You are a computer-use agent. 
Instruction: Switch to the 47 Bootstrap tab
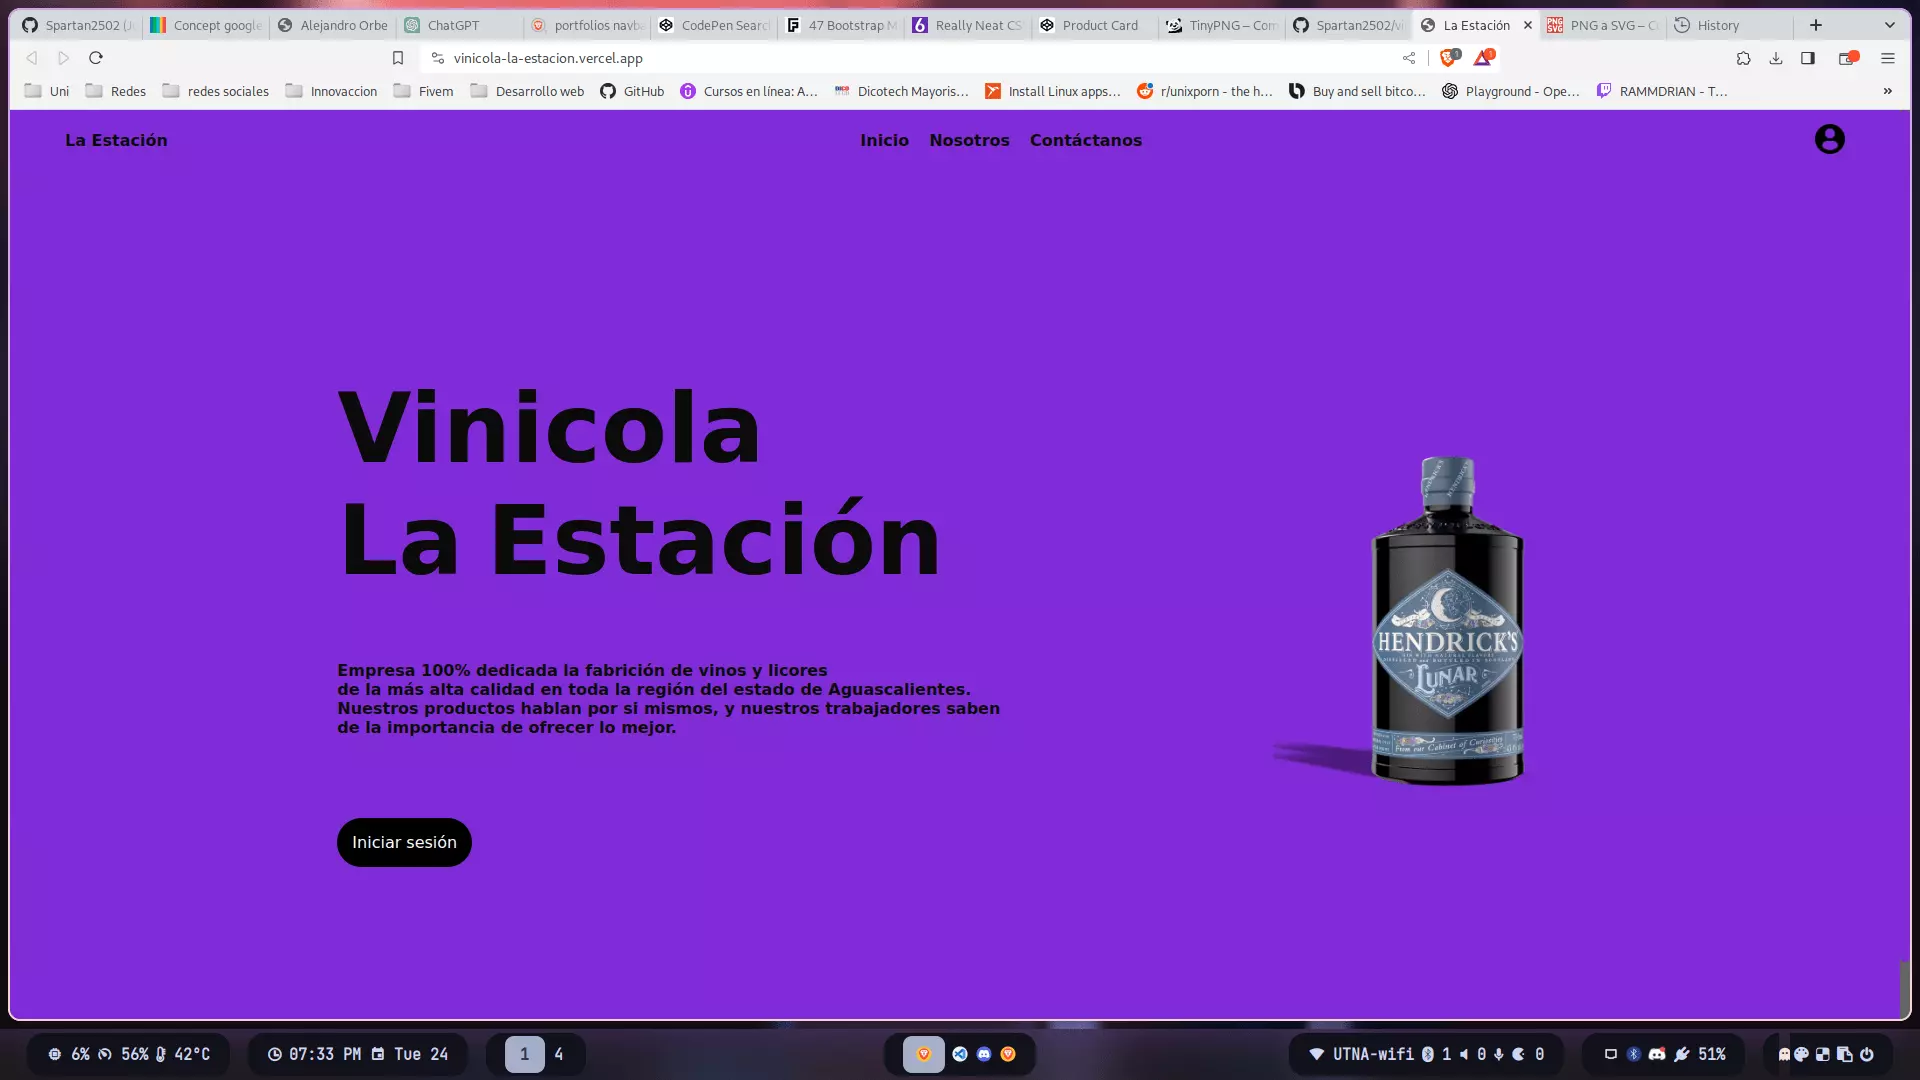(841, 25)
